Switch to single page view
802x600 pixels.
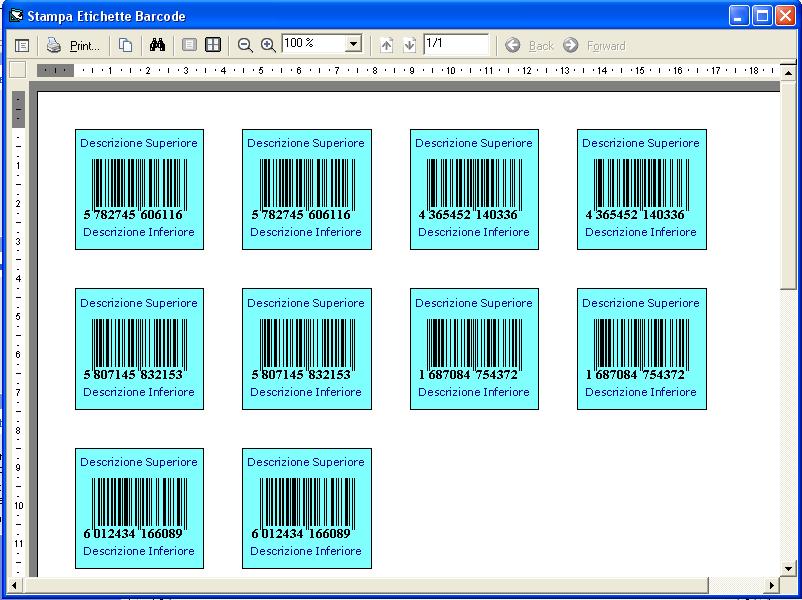pyautogui.click(x=189, y=45)
